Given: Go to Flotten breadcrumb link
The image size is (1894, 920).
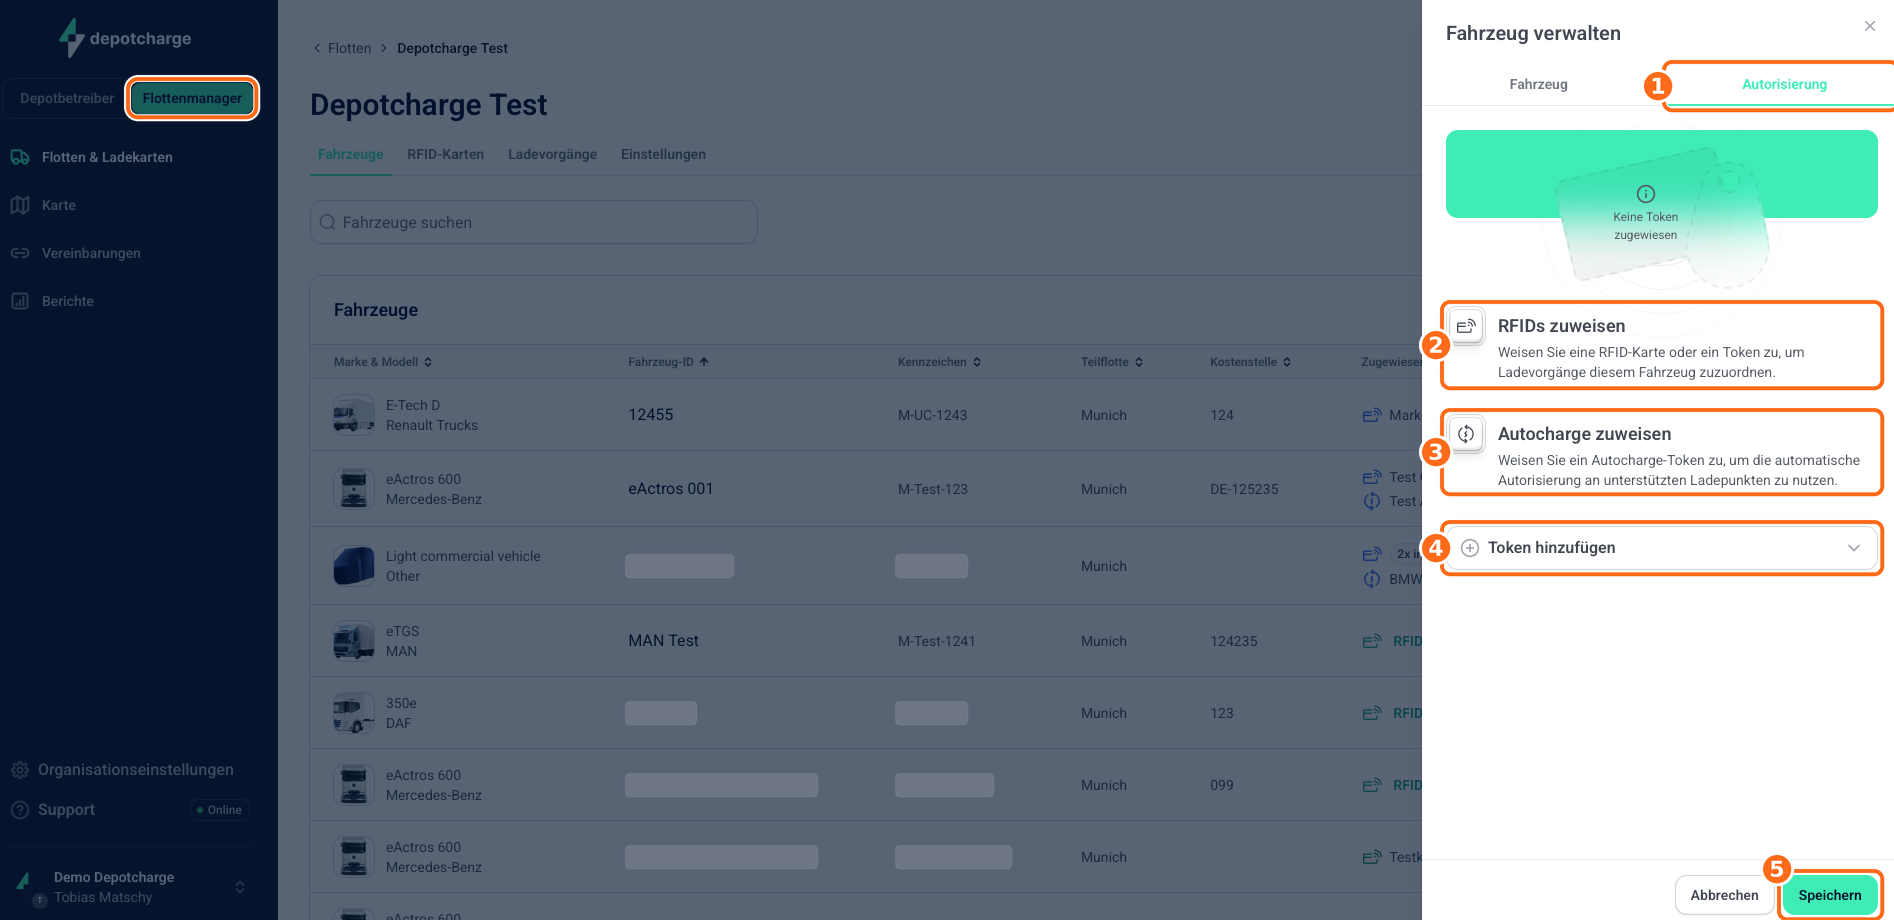Looking at the screenshot, I should pos(349,48).
